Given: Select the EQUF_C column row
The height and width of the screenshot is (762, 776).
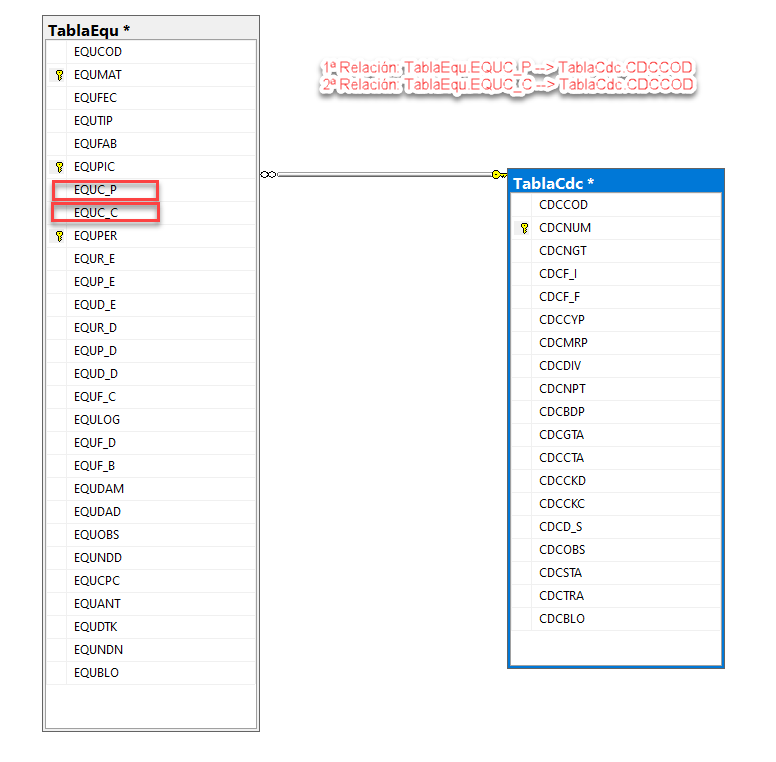Looking at the screenshot, I should tap(151, 397).
